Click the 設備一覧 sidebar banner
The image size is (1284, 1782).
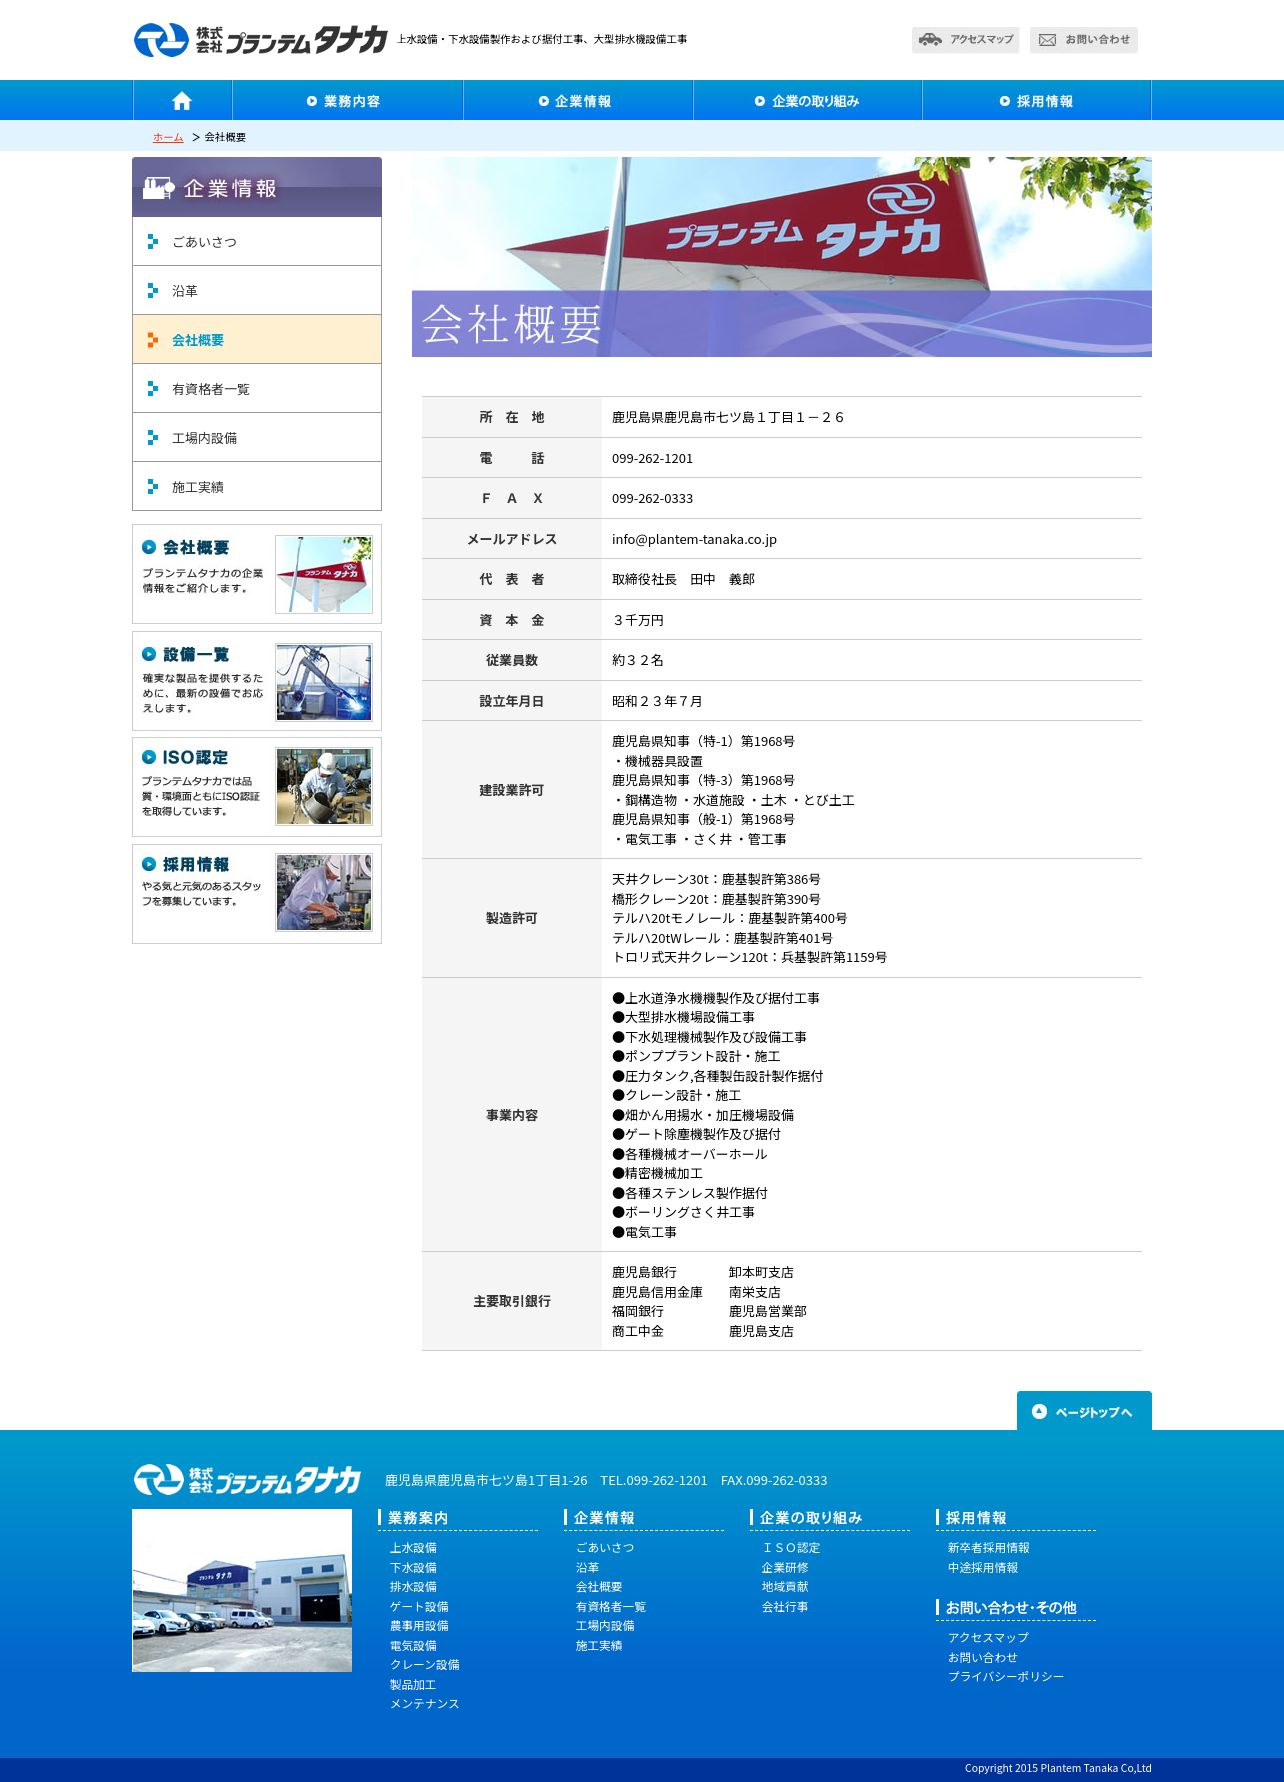257,681
